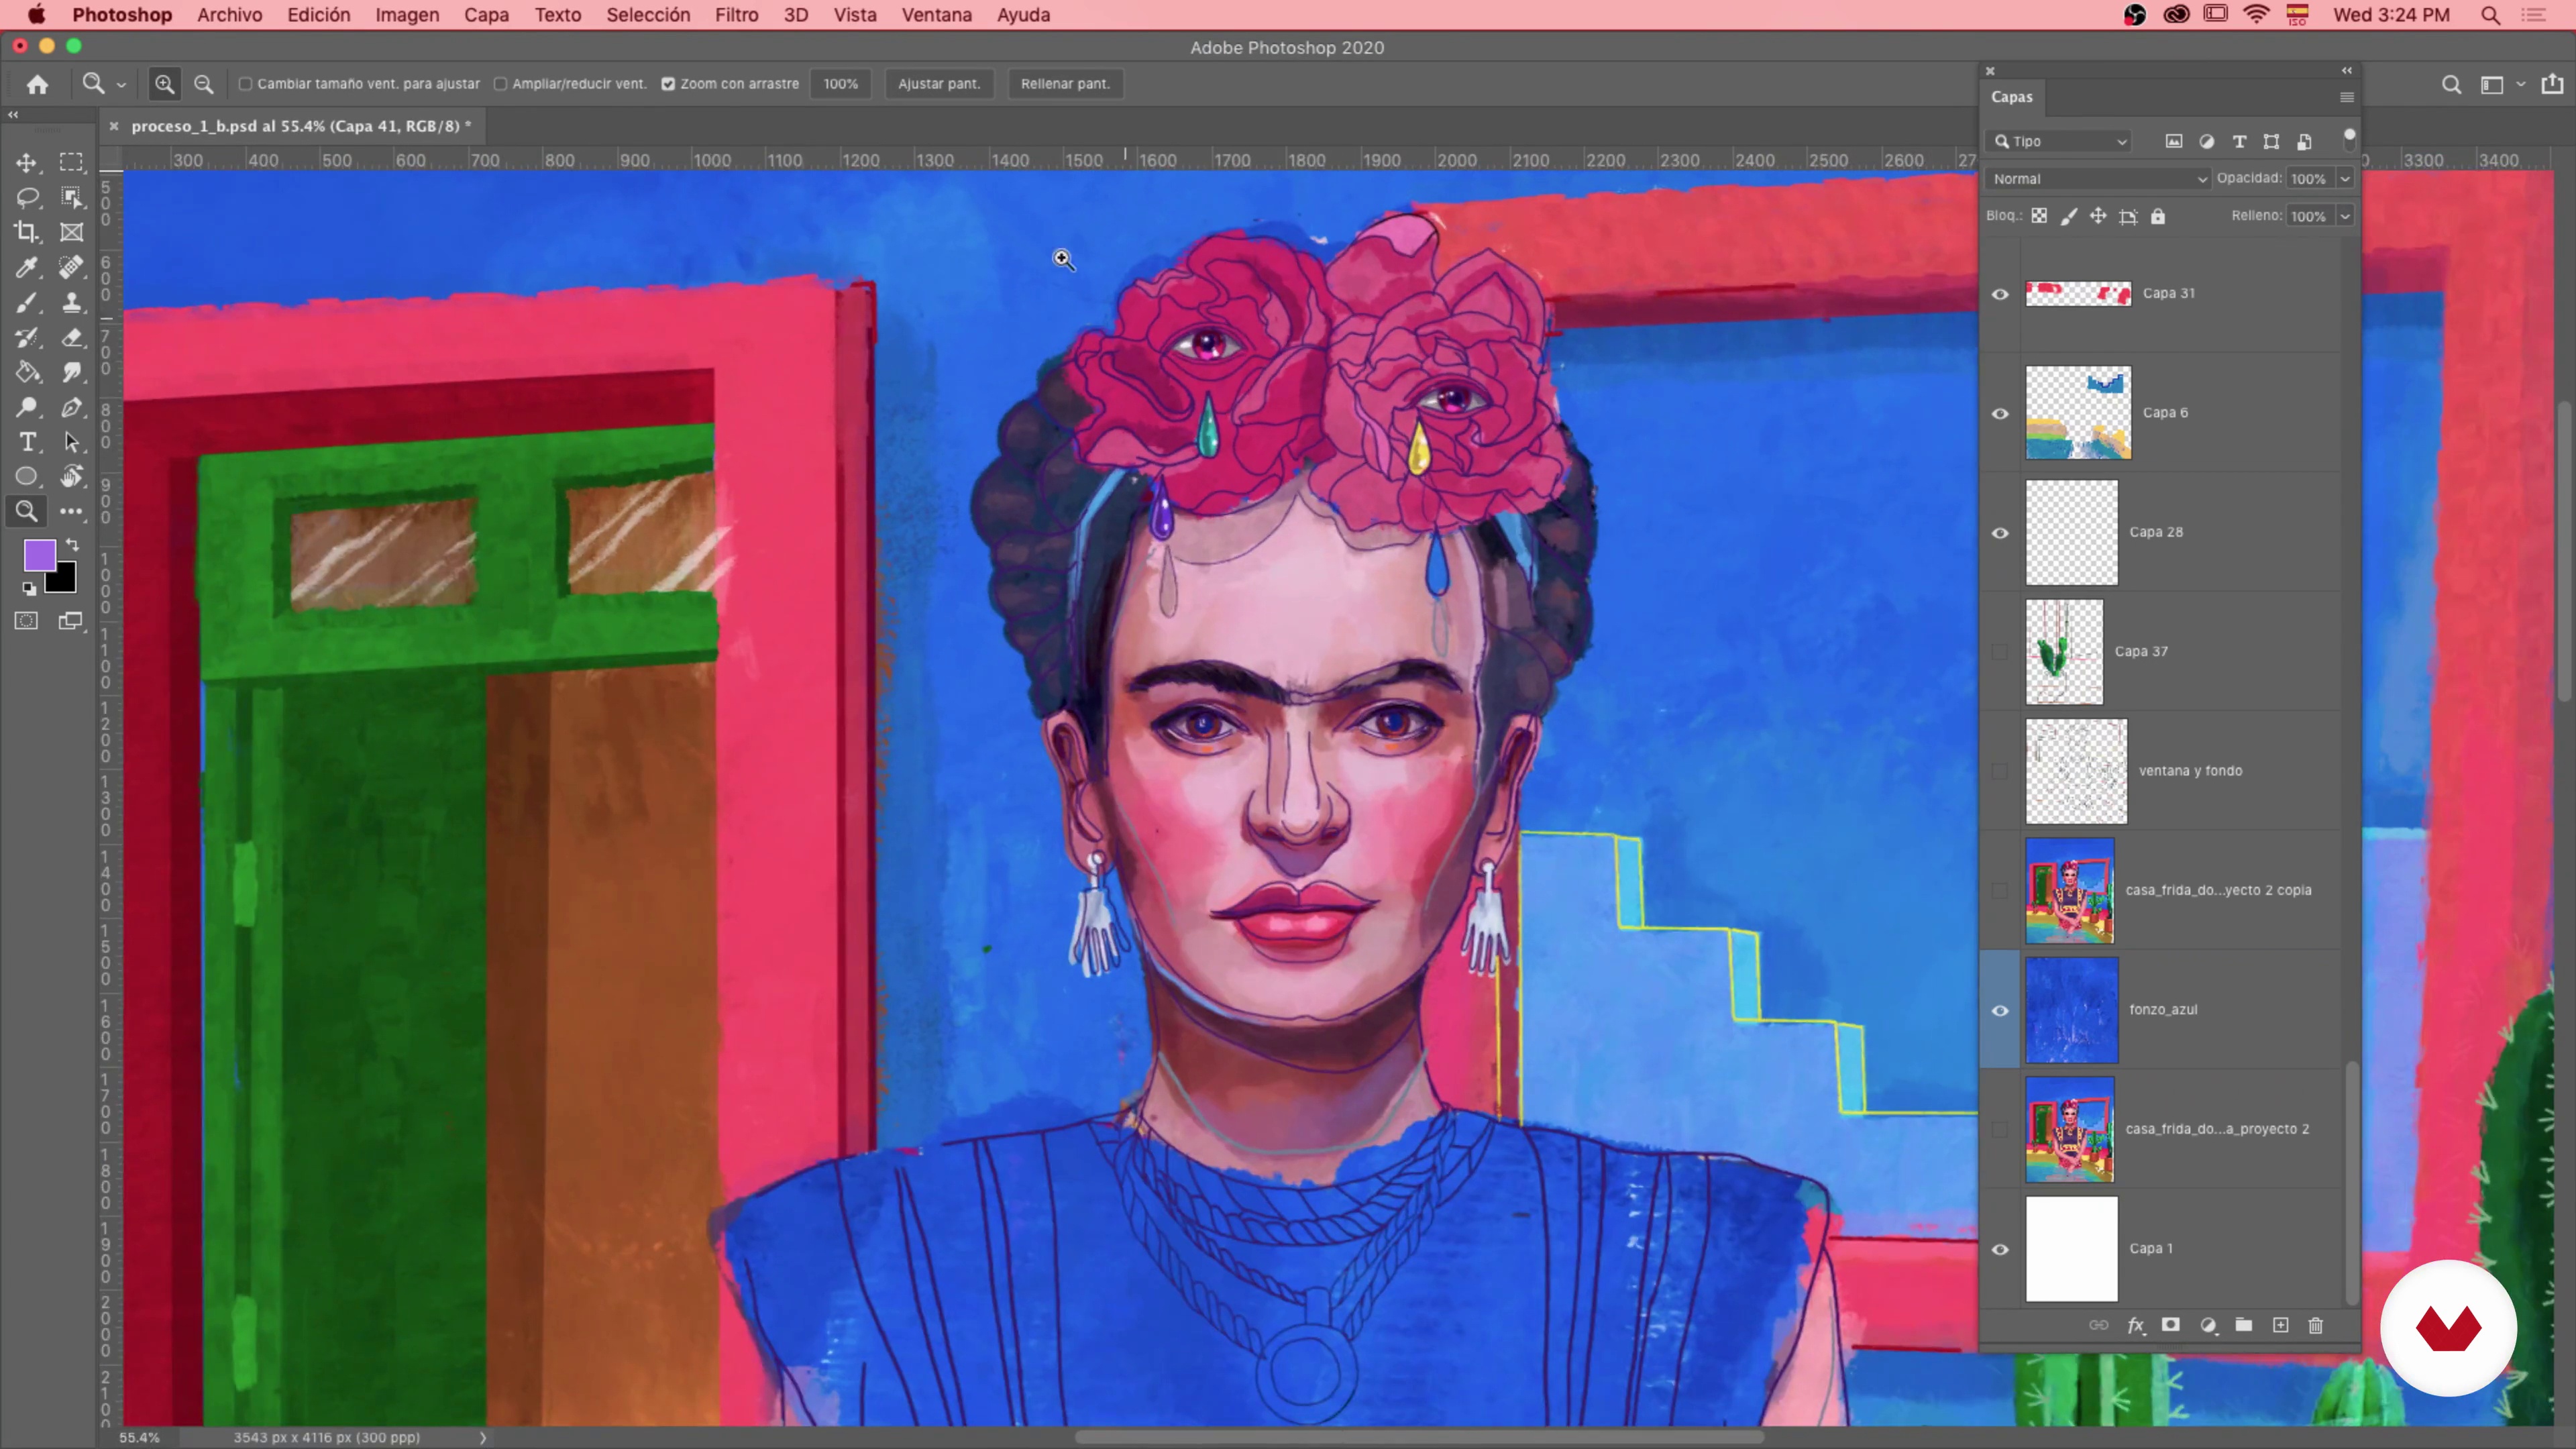Open the Zoom tool preset picker arrow
This screenshot has height=1449, width=2576.
pyautogui.click(x=121, y=85)
